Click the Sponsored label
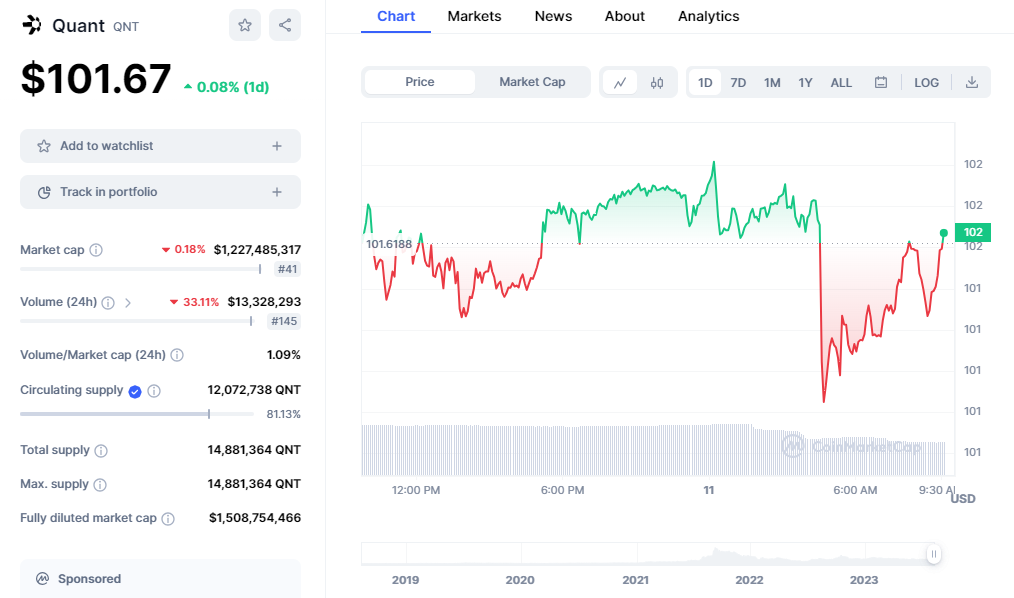Screen dimensions: 1014x598 coord(89,579)
